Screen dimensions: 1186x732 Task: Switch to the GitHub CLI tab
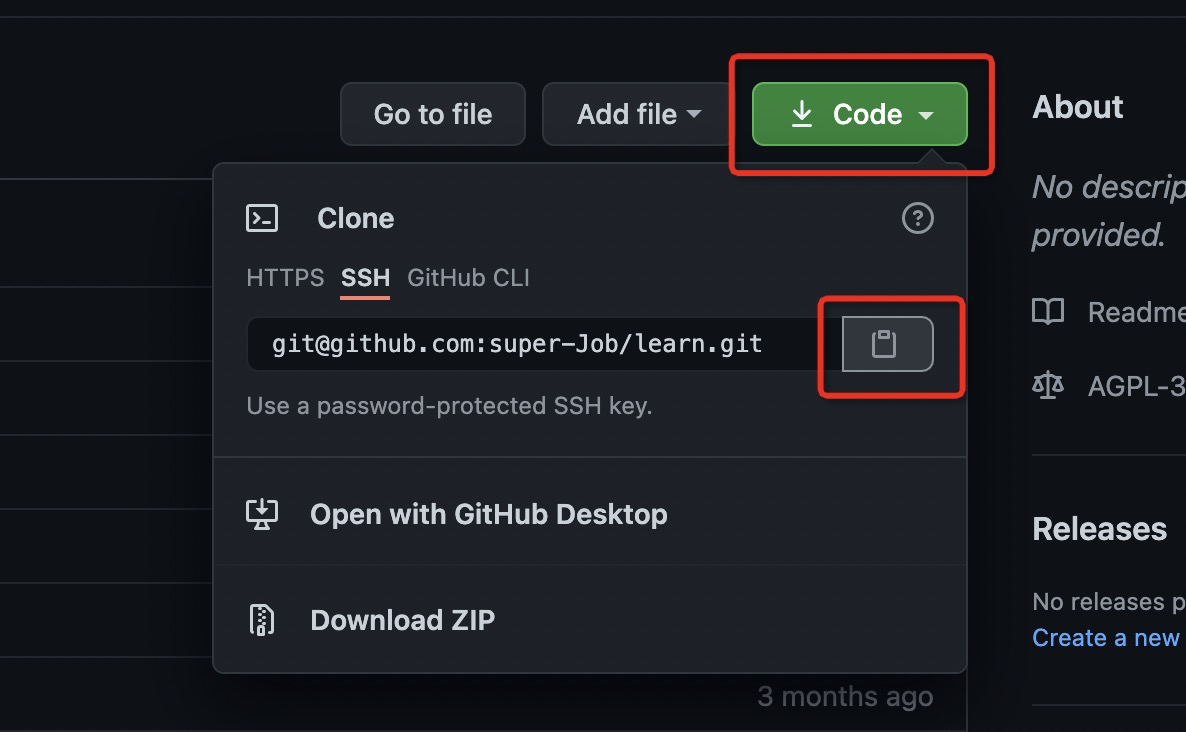(468, 278)
